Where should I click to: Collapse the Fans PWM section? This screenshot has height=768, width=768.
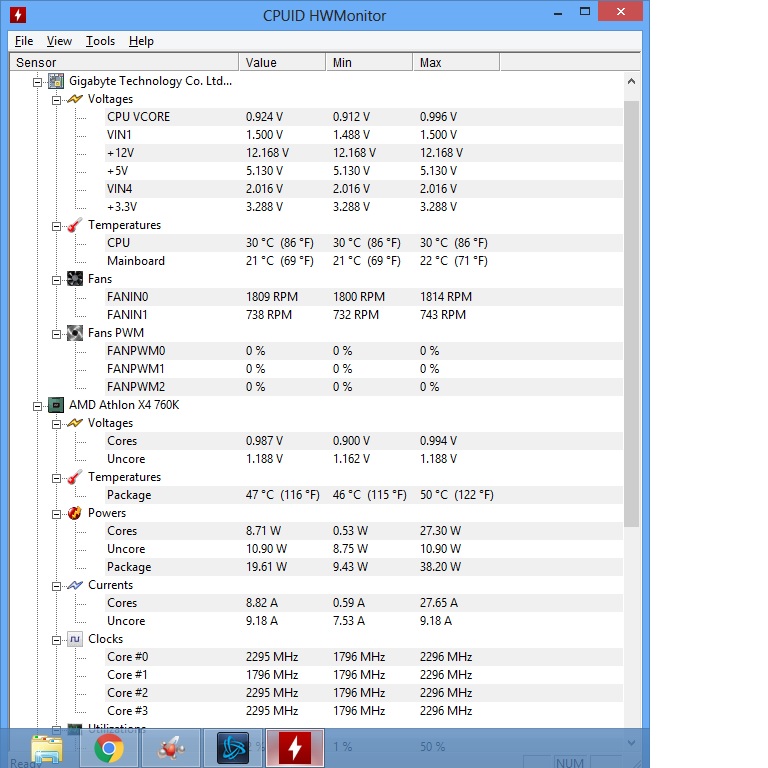56,335
